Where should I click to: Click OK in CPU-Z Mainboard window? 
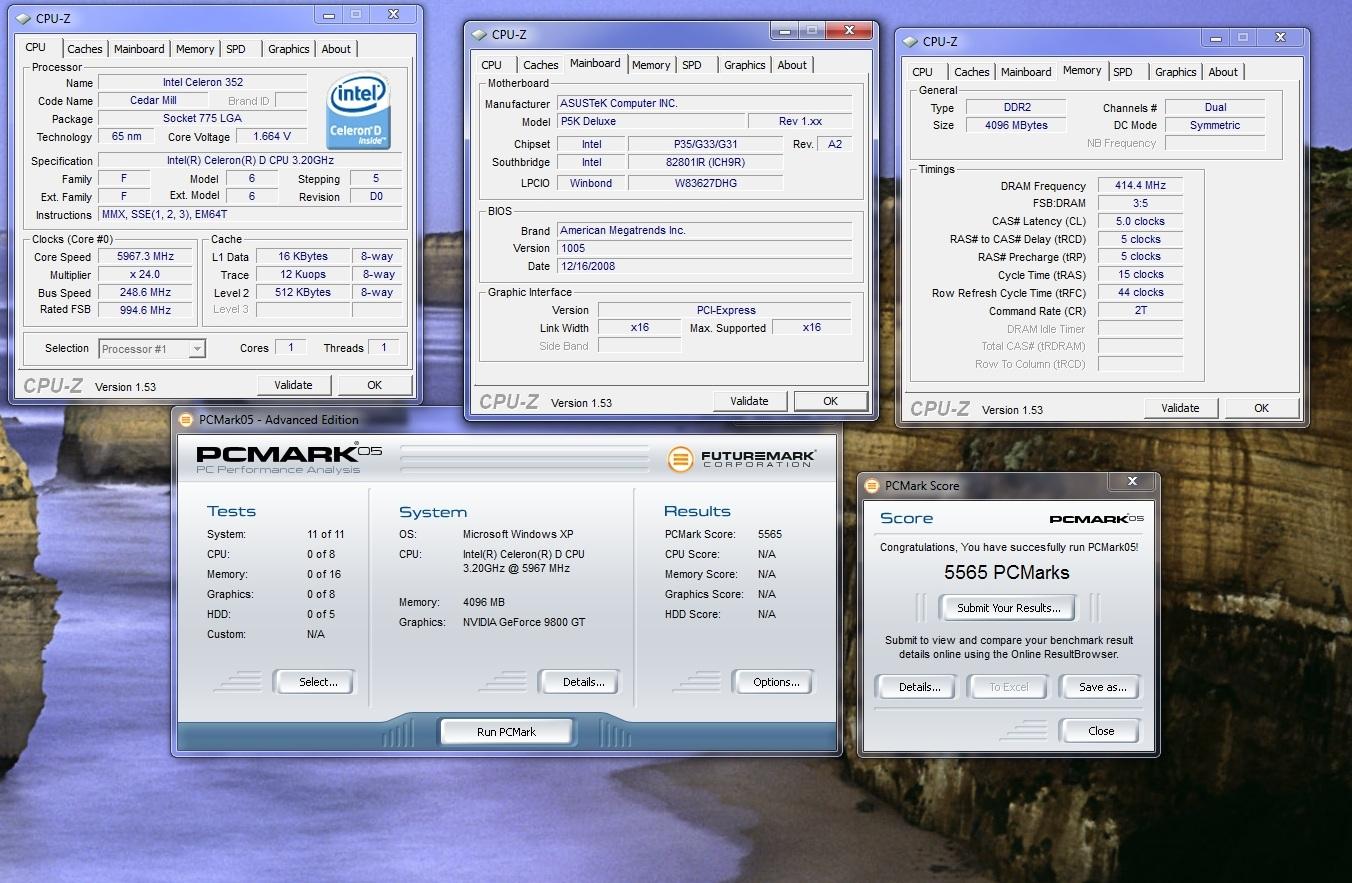pyautogui.click(x=830, y=401)
